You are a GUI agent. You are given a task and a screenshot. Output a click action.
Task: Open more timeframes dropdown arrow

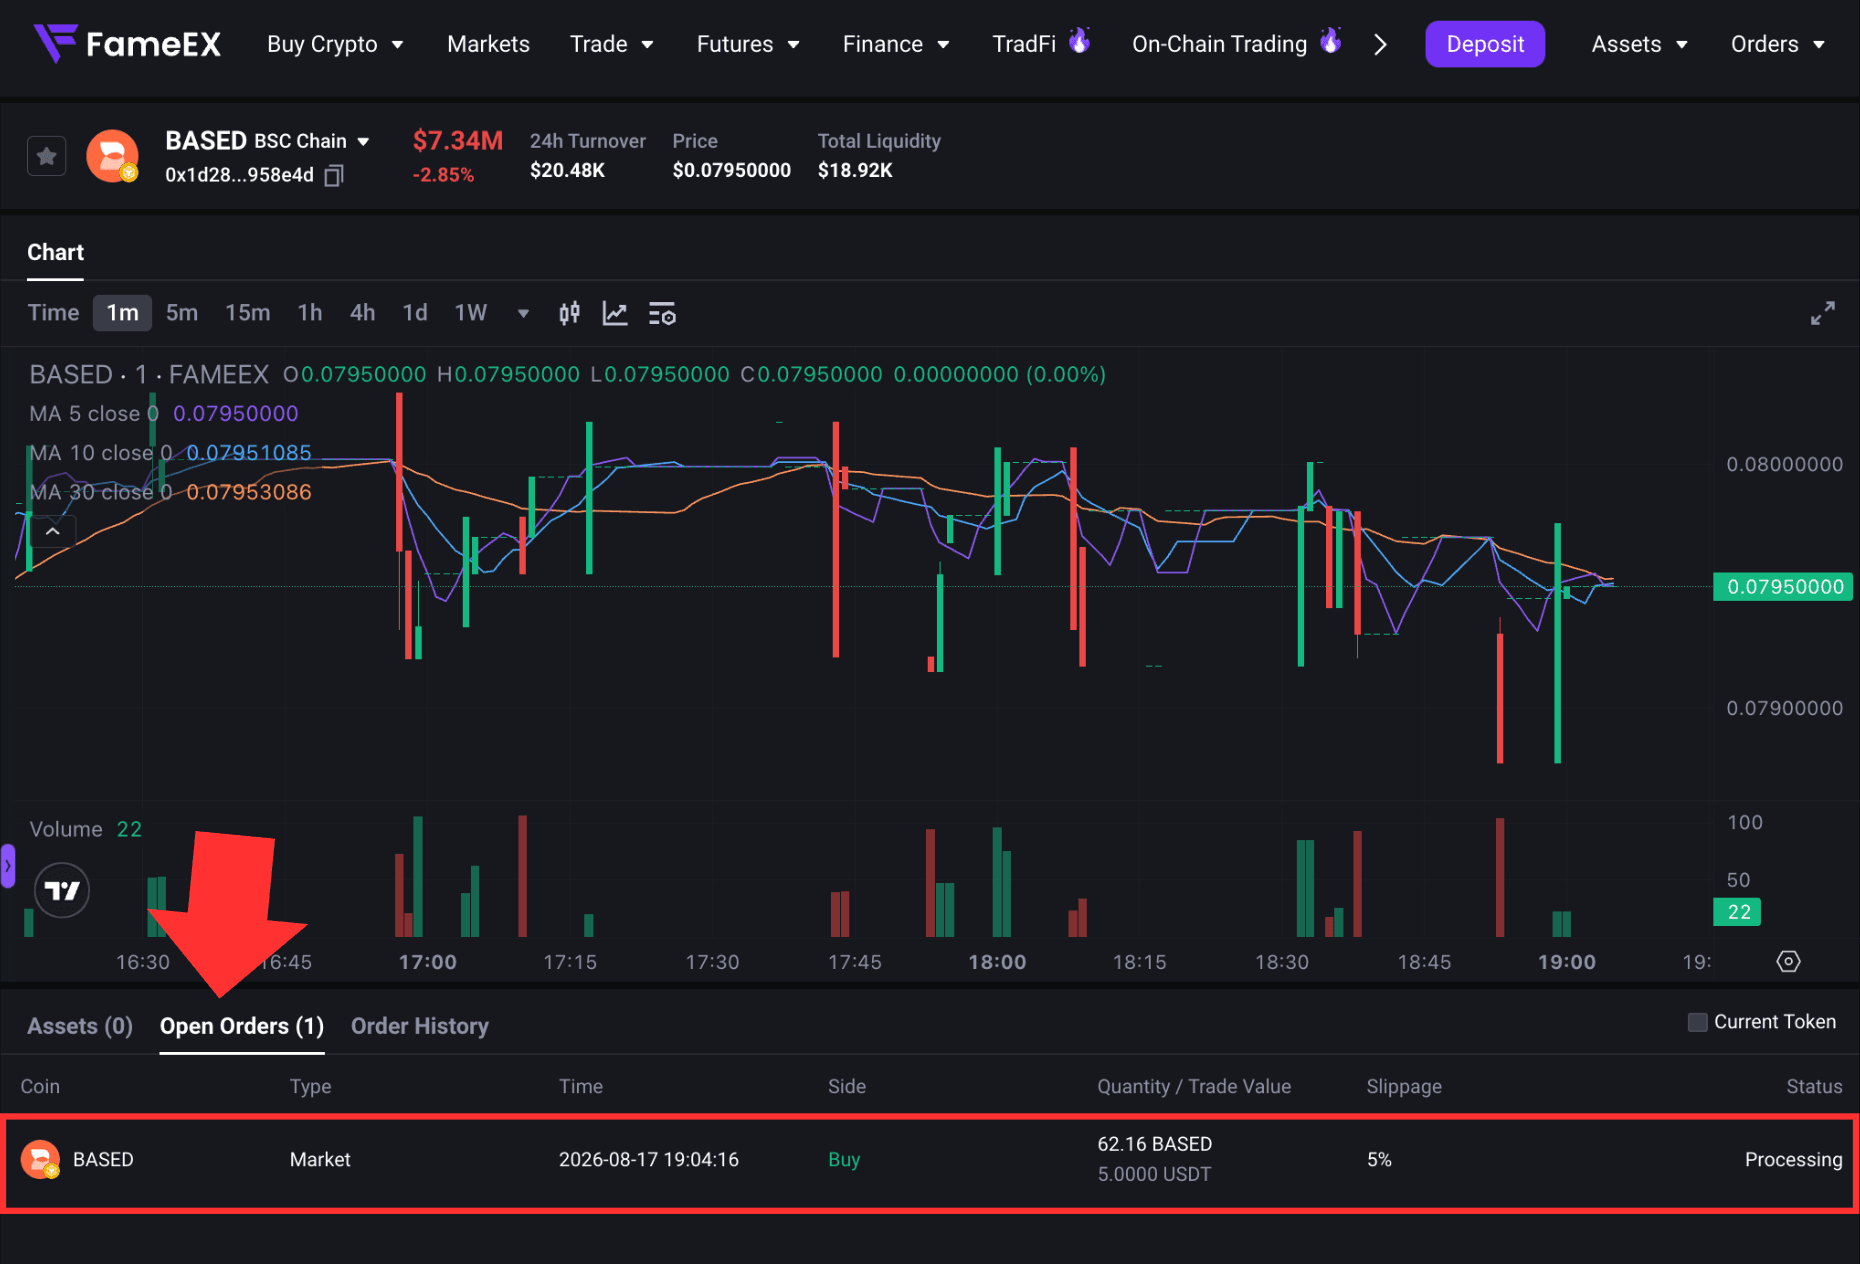523,313
